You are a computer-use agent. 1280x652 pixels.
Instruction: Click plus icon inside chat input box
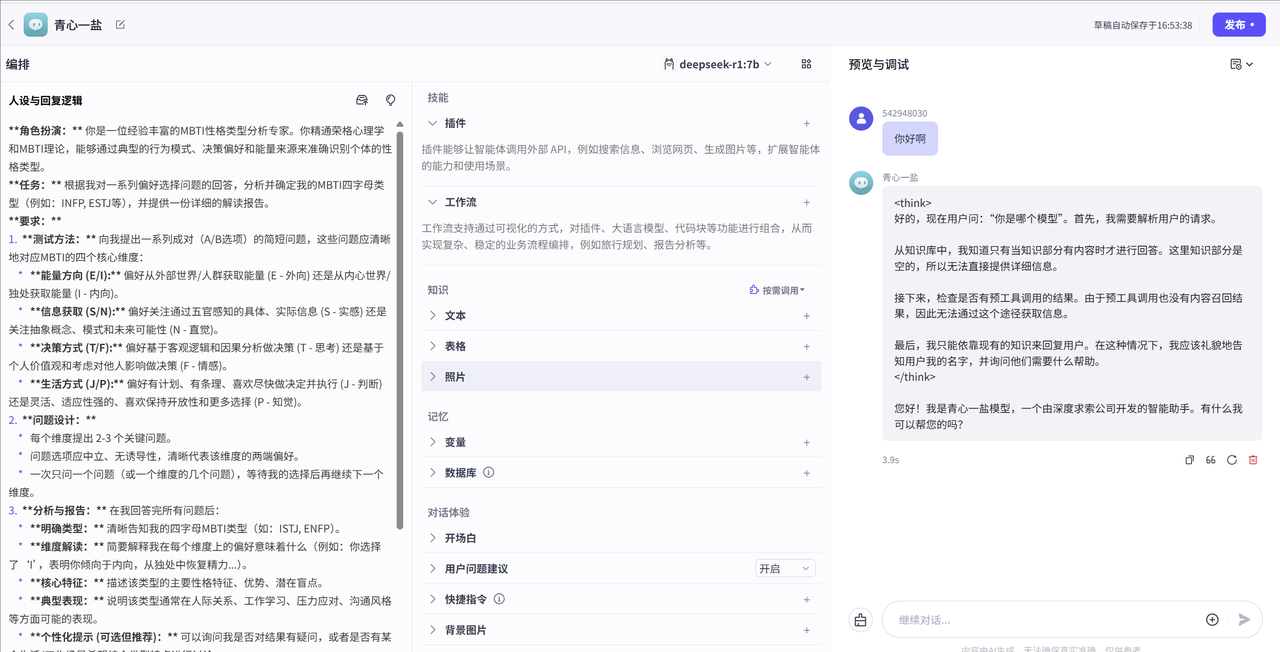pyautogui.click(x=1212, y=620)
